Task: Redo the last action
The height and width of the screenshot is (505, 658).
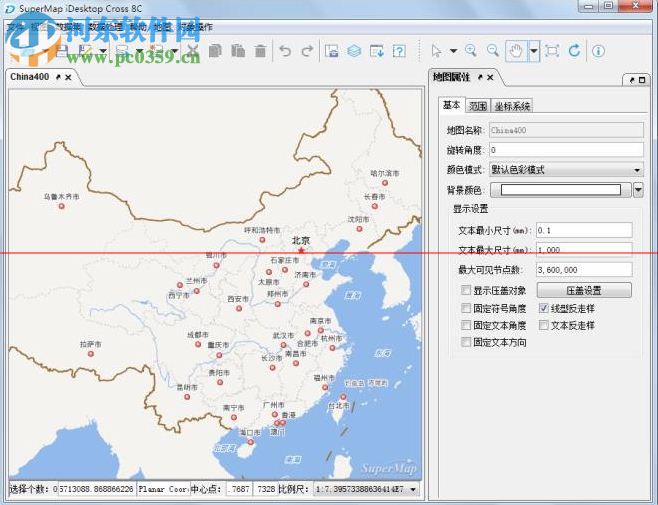Action: point(307,51)
